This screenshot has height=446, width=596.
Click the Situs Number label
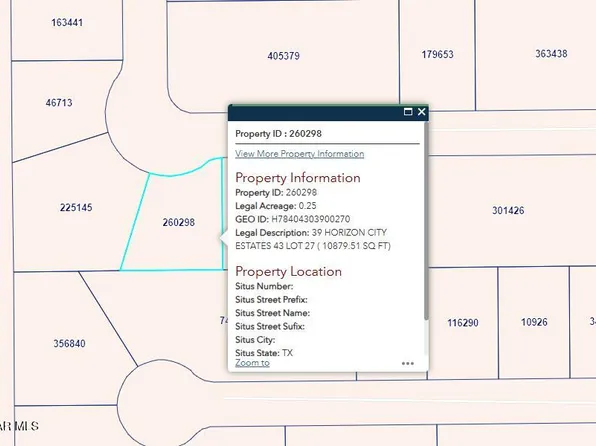(x=264, y=286)
